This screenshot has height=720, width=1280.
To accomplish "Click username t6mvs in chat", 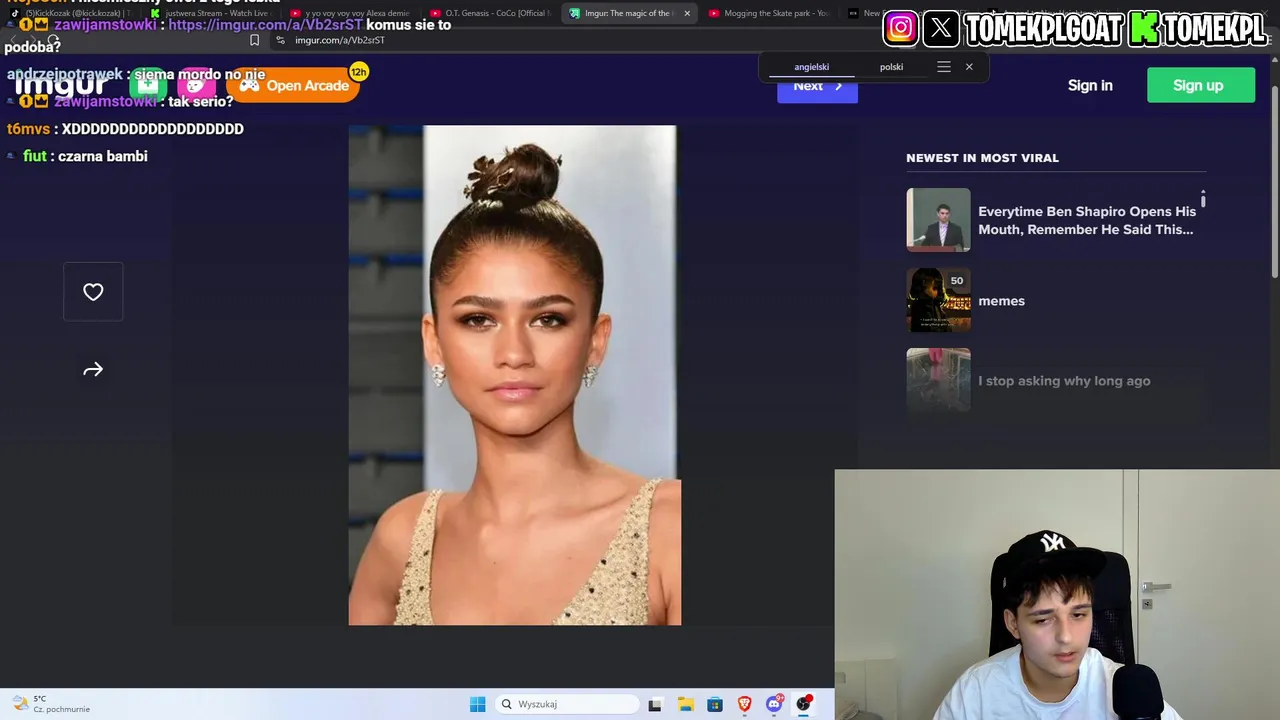I will pyautogui.click(x=28, y=129).
